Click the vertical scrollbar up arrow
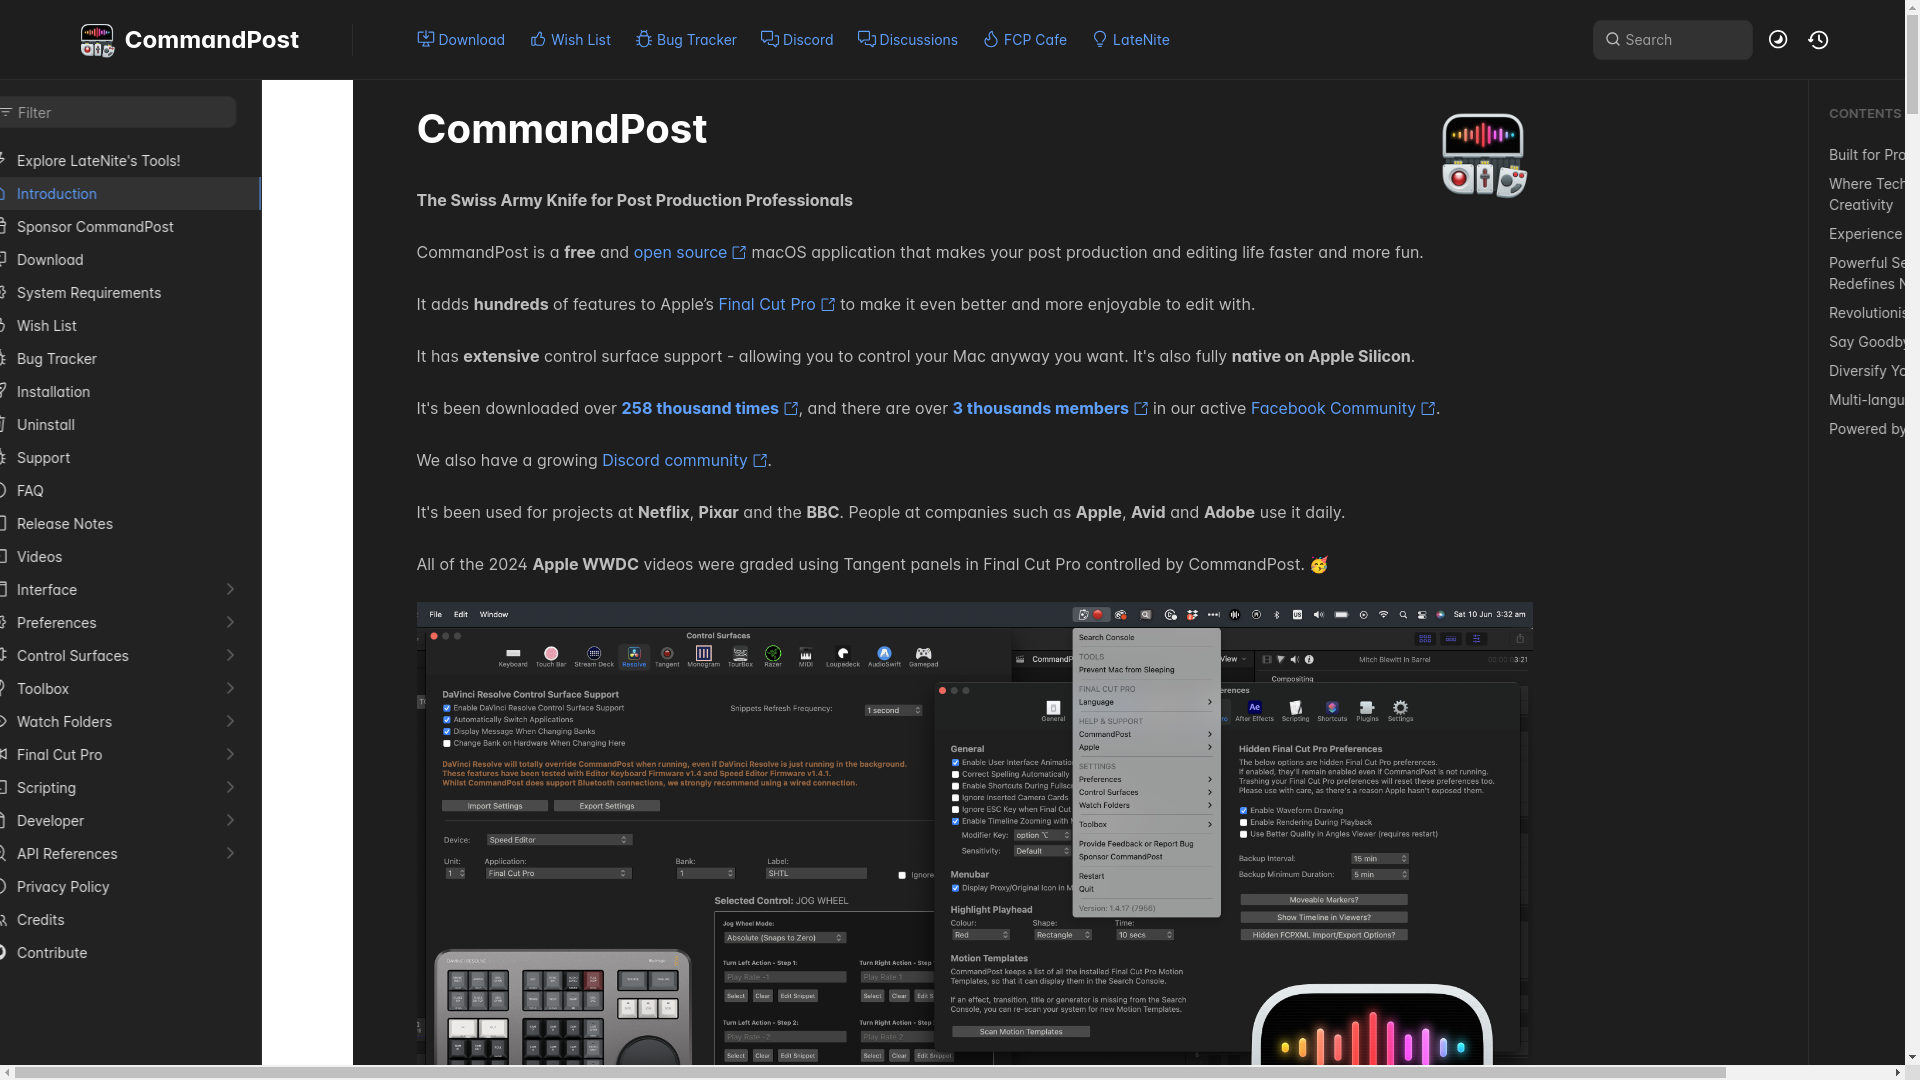Image resolution: width=1920 pixels, height=1080 pixels. coord(1912,7)
